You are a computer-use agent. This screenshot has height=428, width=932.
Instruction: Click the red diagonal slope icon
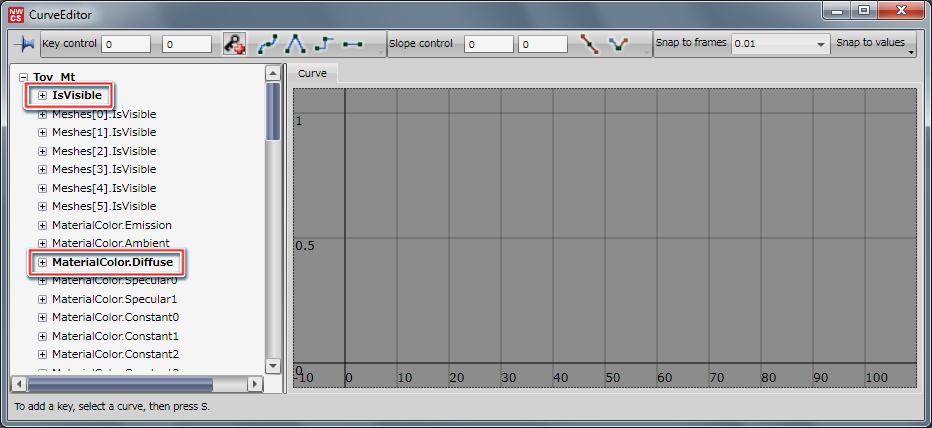[591, 45]
